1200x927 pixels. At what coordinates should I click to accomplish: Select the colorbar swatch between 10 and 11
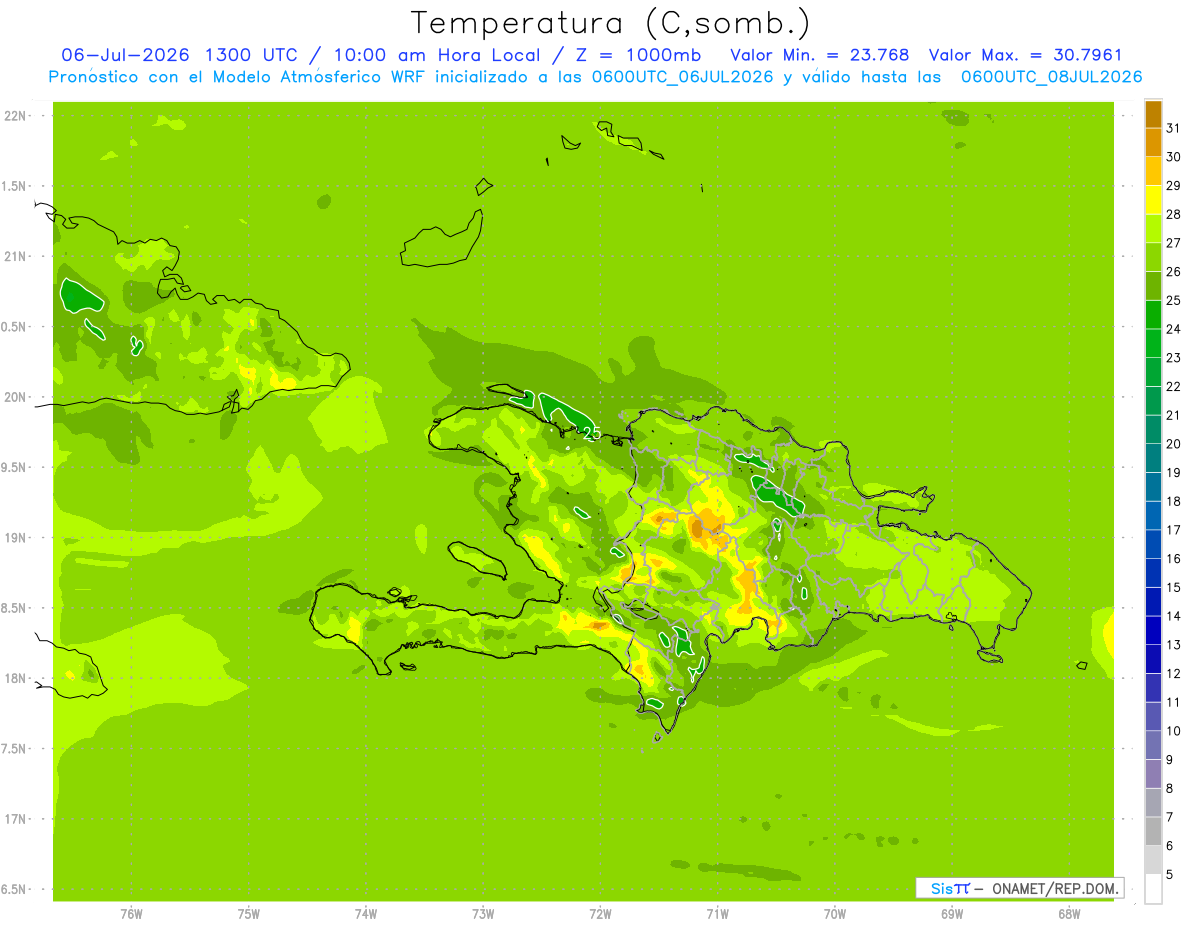(1153, 717)
